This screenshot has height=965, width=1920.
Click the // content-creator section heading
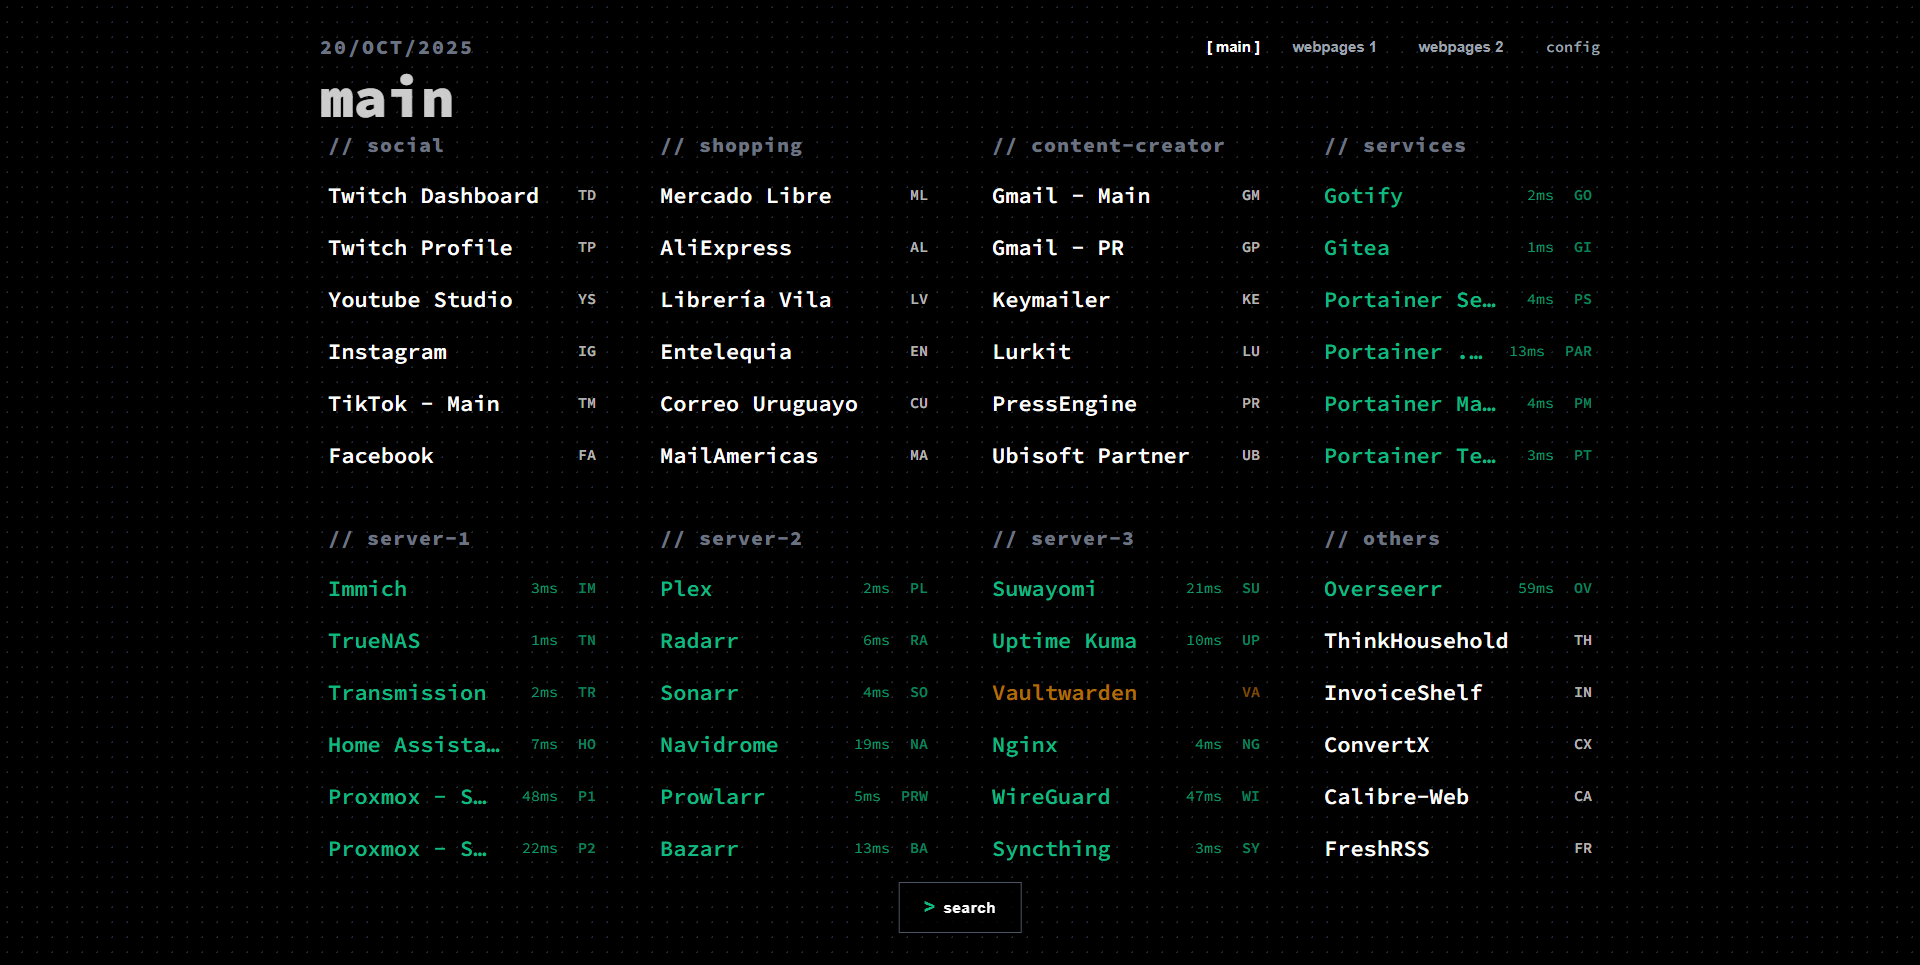1108,146
